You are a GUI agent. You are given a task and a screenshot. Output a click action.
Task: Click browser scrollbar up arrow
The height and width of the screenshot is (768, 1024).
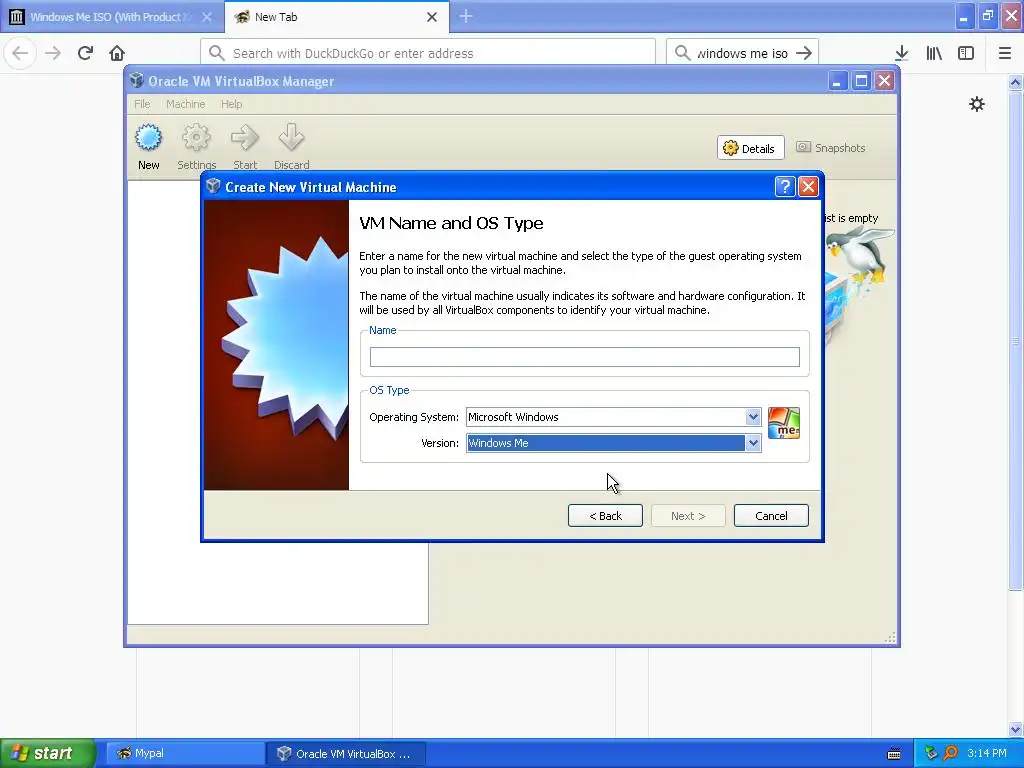click(x=1015, y=82)
